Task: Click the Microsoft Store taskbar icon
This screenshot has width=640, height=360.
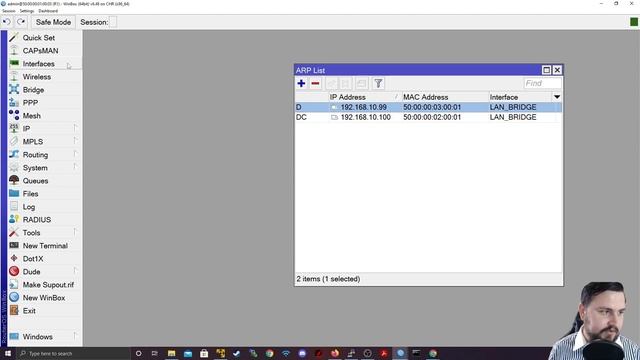Action: click(204, 353)
